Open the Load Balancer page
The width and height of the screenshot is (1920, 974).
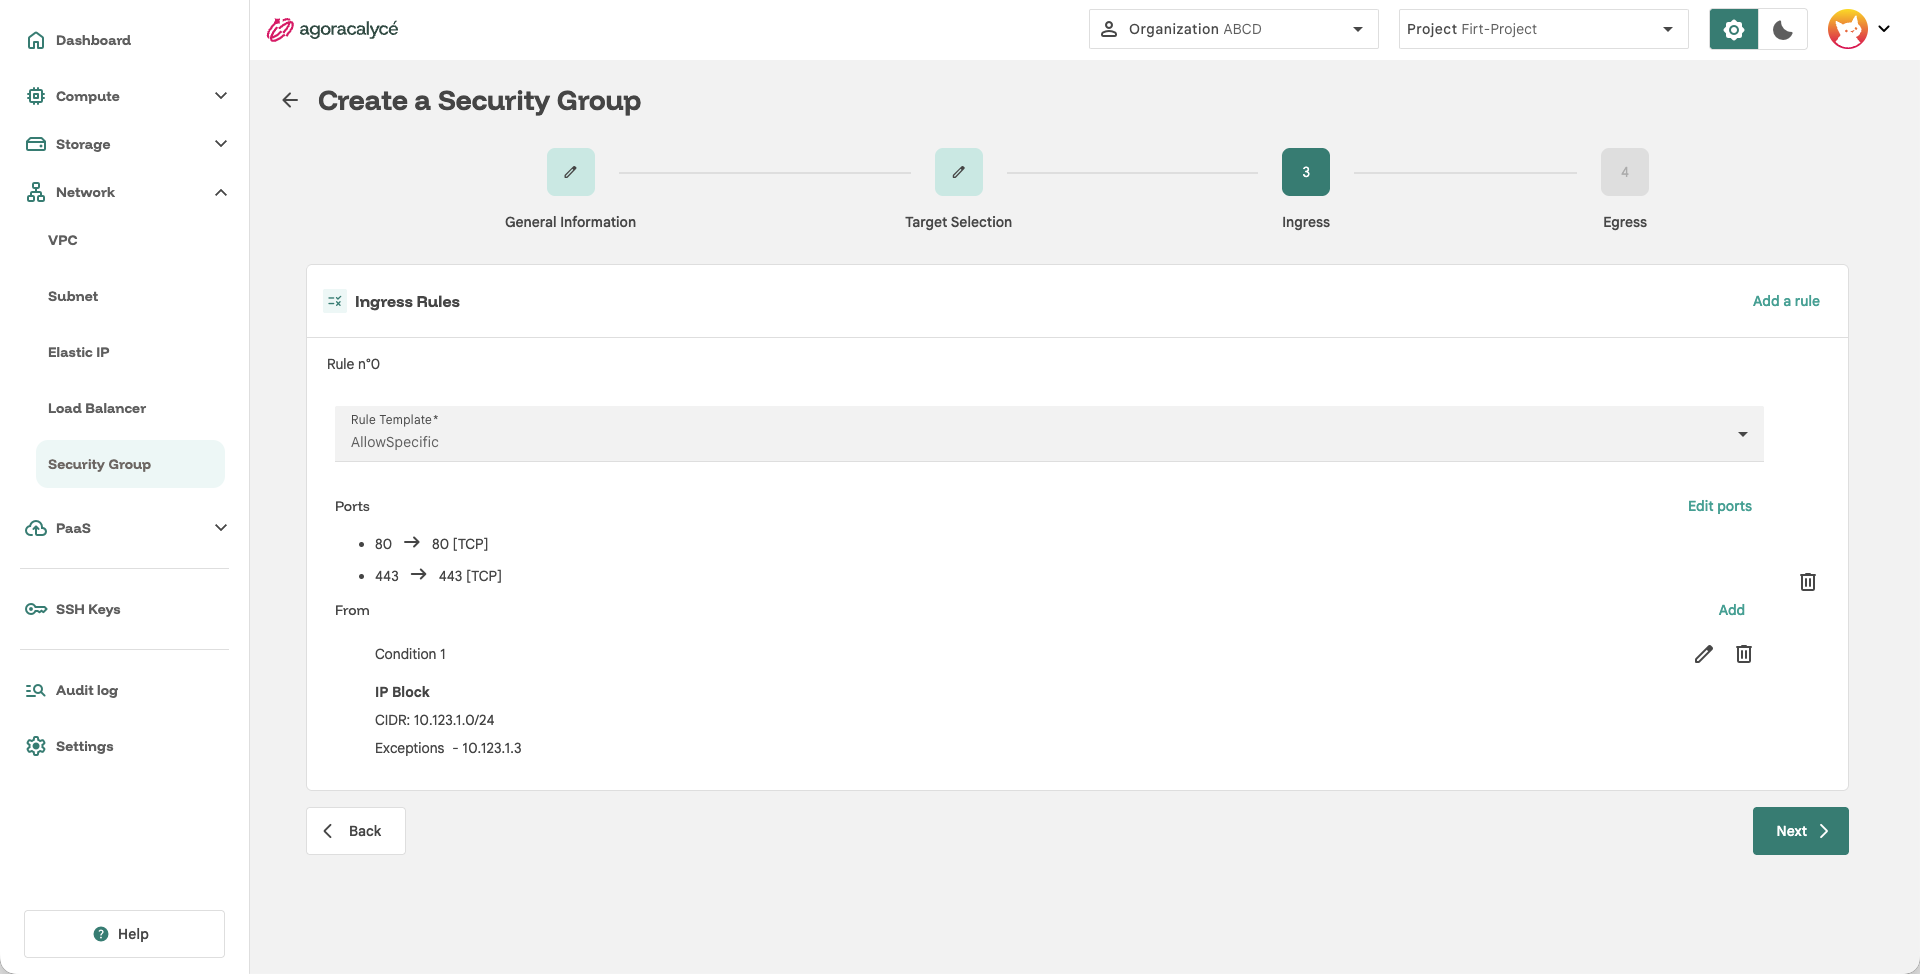[97, 408]
